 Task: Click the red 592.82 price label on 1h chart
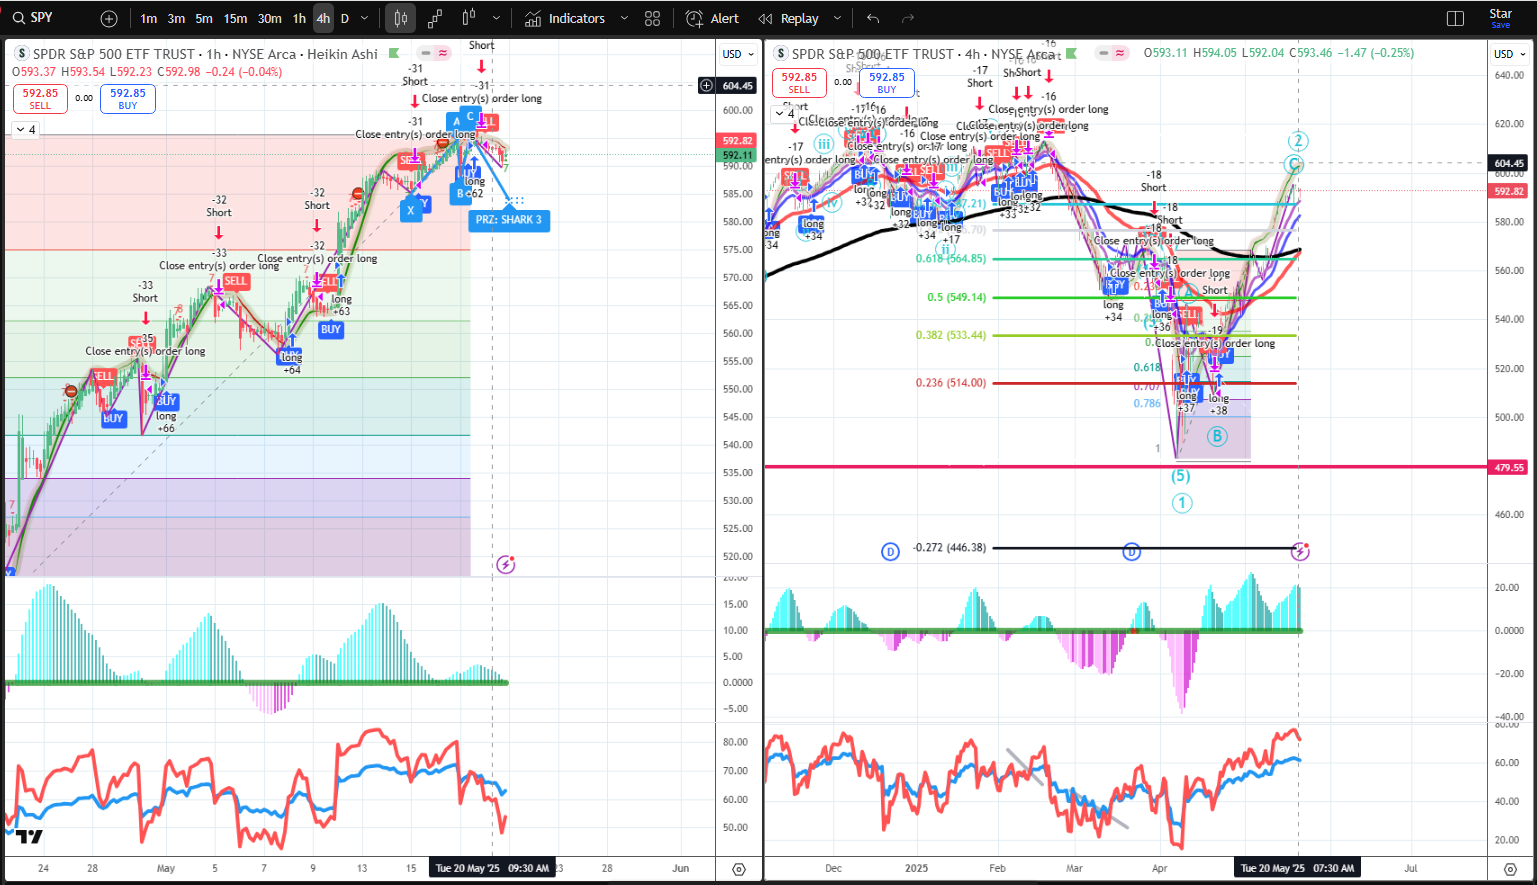pos(738,141)
